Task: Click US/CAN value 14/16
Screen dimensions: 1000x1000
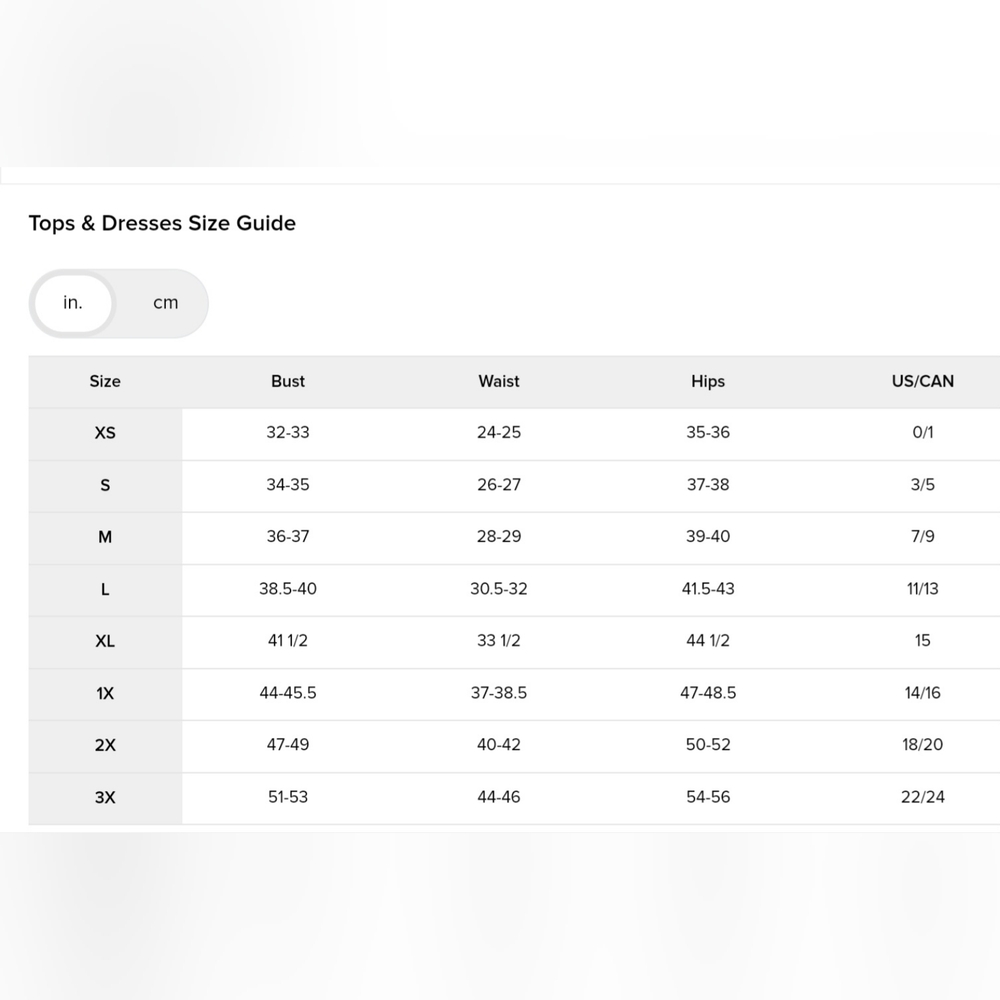Action: (923, 693)
